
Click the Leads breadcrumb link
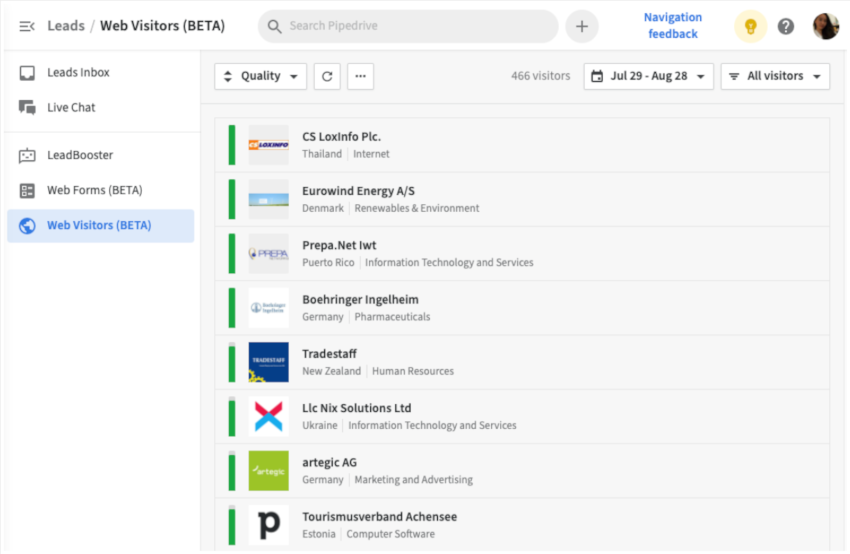[x=66, y=26]
